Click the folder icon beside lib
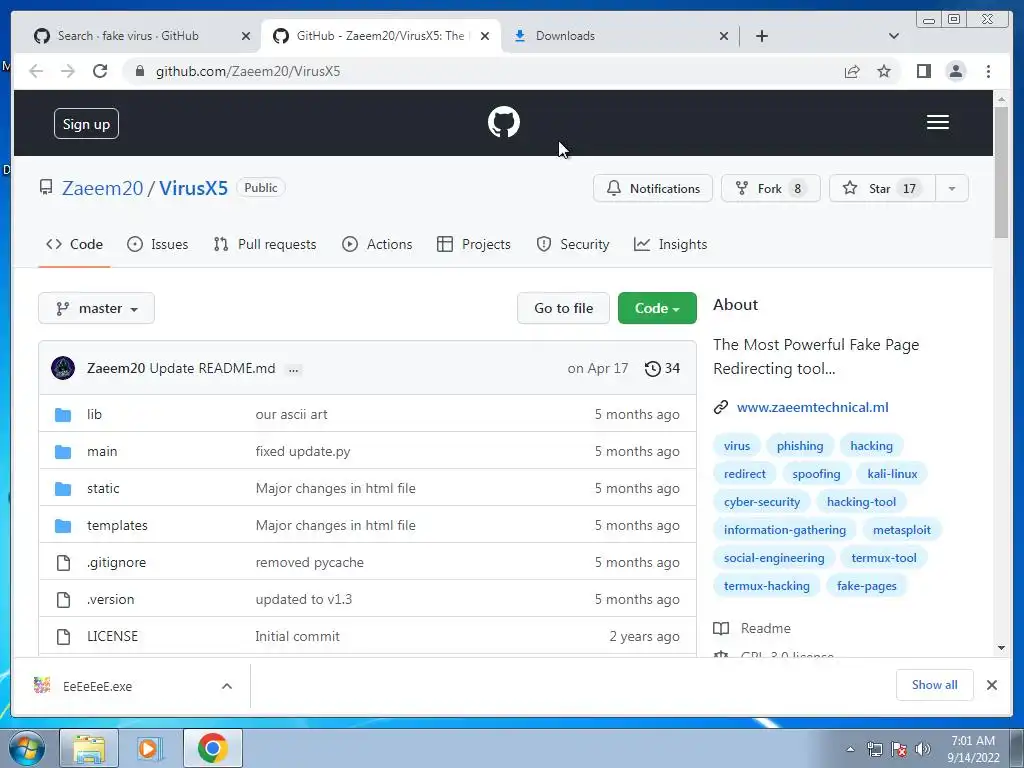Viewport: 1024px width, 768px height. (63, 415)
